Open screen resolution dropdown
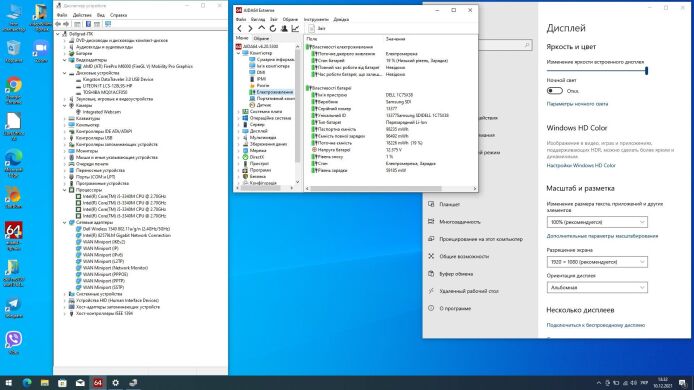 click(x=597, y=262)
